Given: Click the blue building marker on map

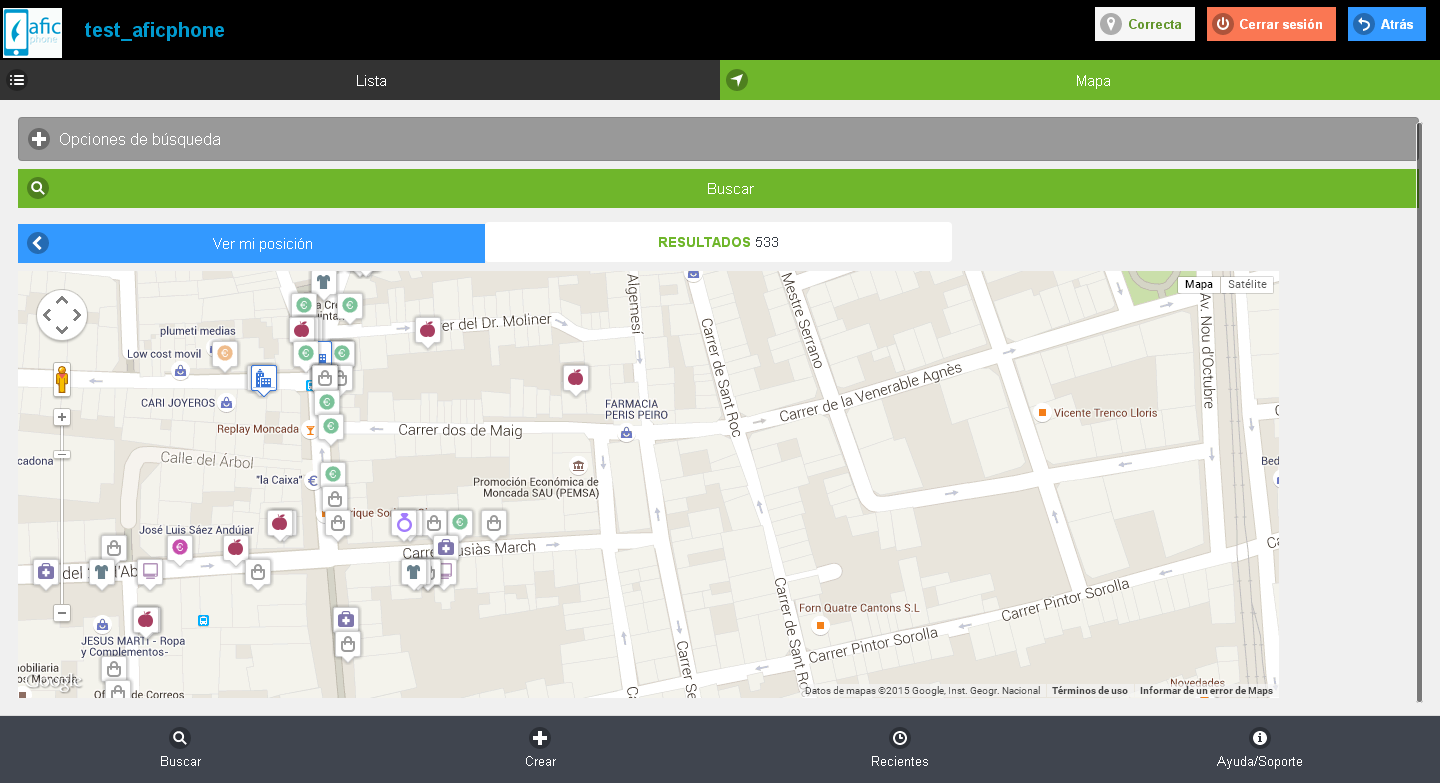Looking at the screenshot, I should [263, 379].
